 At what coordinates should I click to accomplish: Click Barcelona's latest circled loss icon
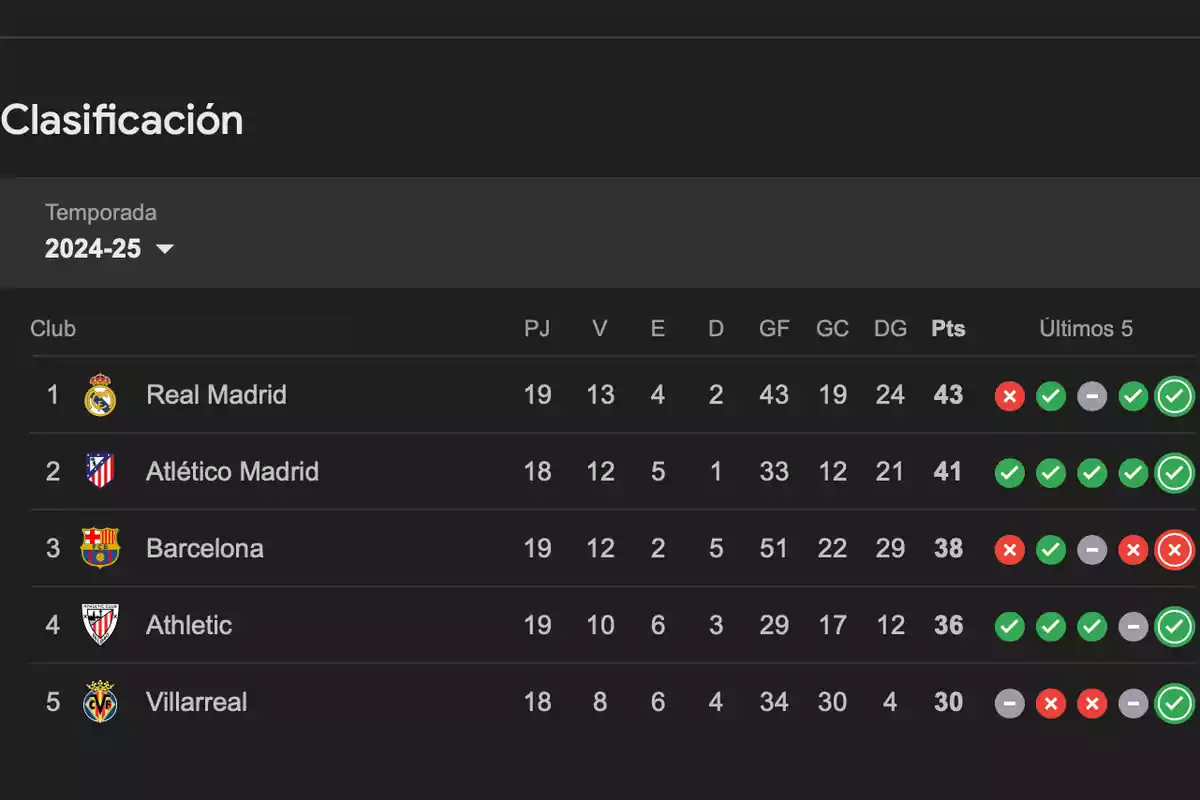[1174, 549]
